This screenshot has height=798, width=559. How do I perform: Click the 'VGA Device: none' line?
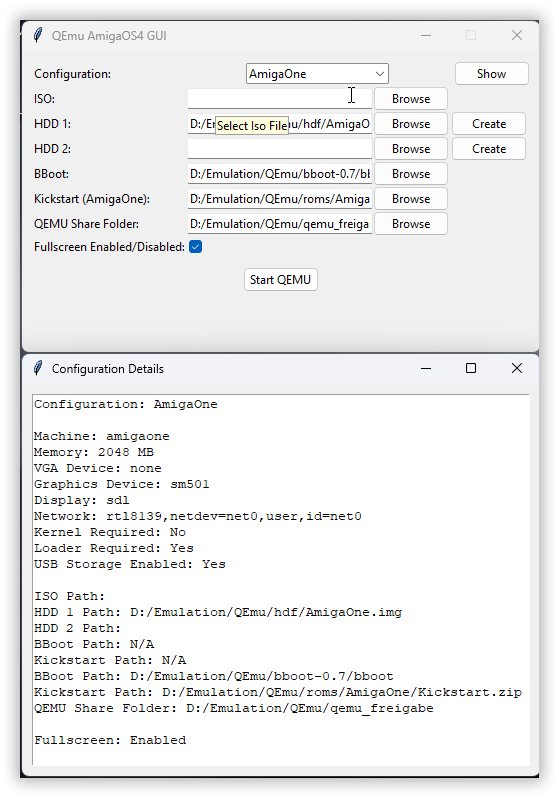(97, 468)
